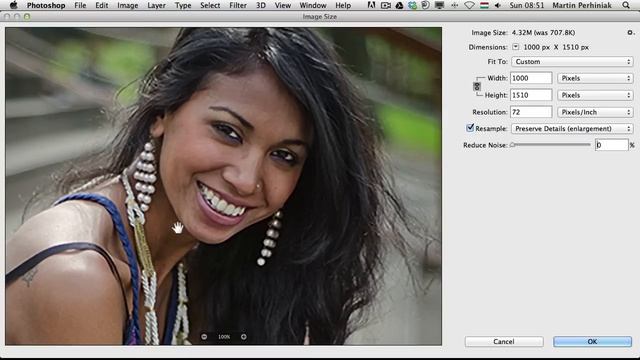Open the Window menu
640x360 pixels.
313,5
